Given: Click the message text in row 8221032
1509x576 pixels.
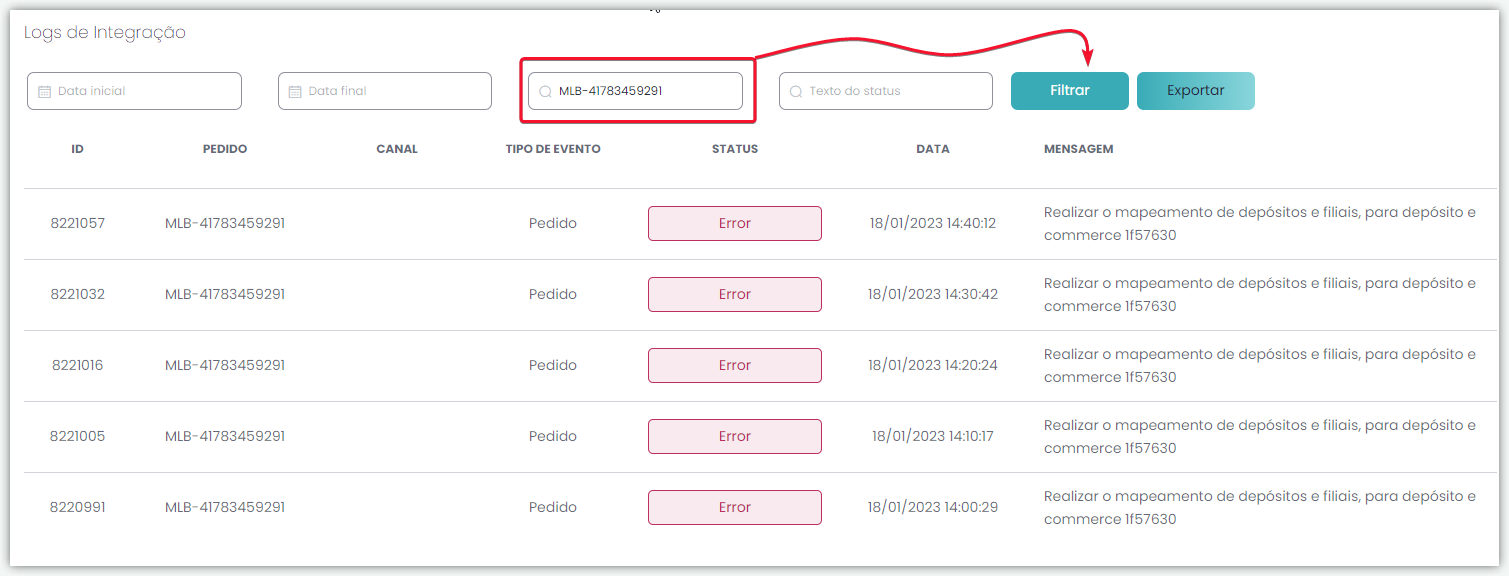Looking at the screenshot, I should (x=1260, y=295).
